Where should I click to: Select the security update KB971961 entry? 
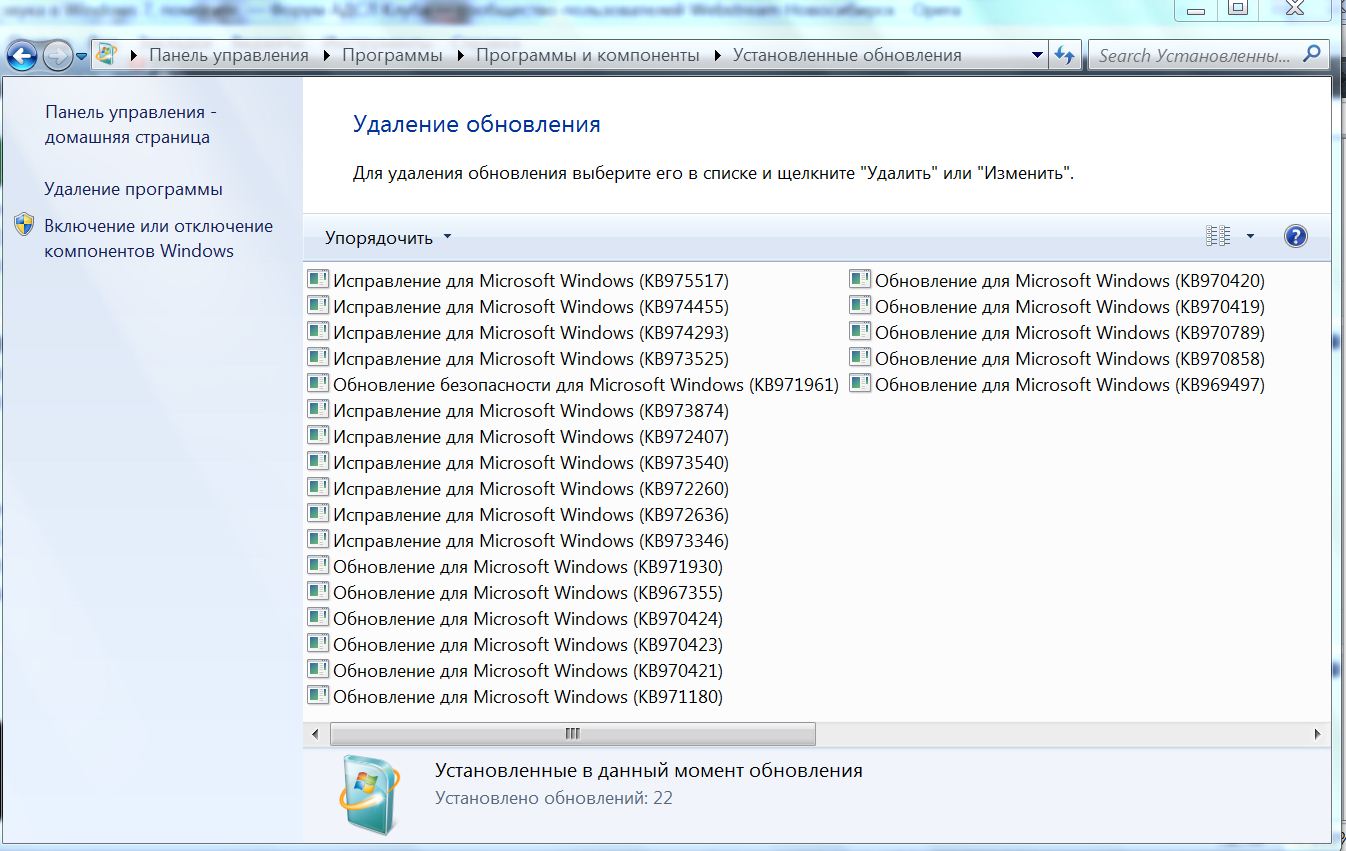point(585,385)
